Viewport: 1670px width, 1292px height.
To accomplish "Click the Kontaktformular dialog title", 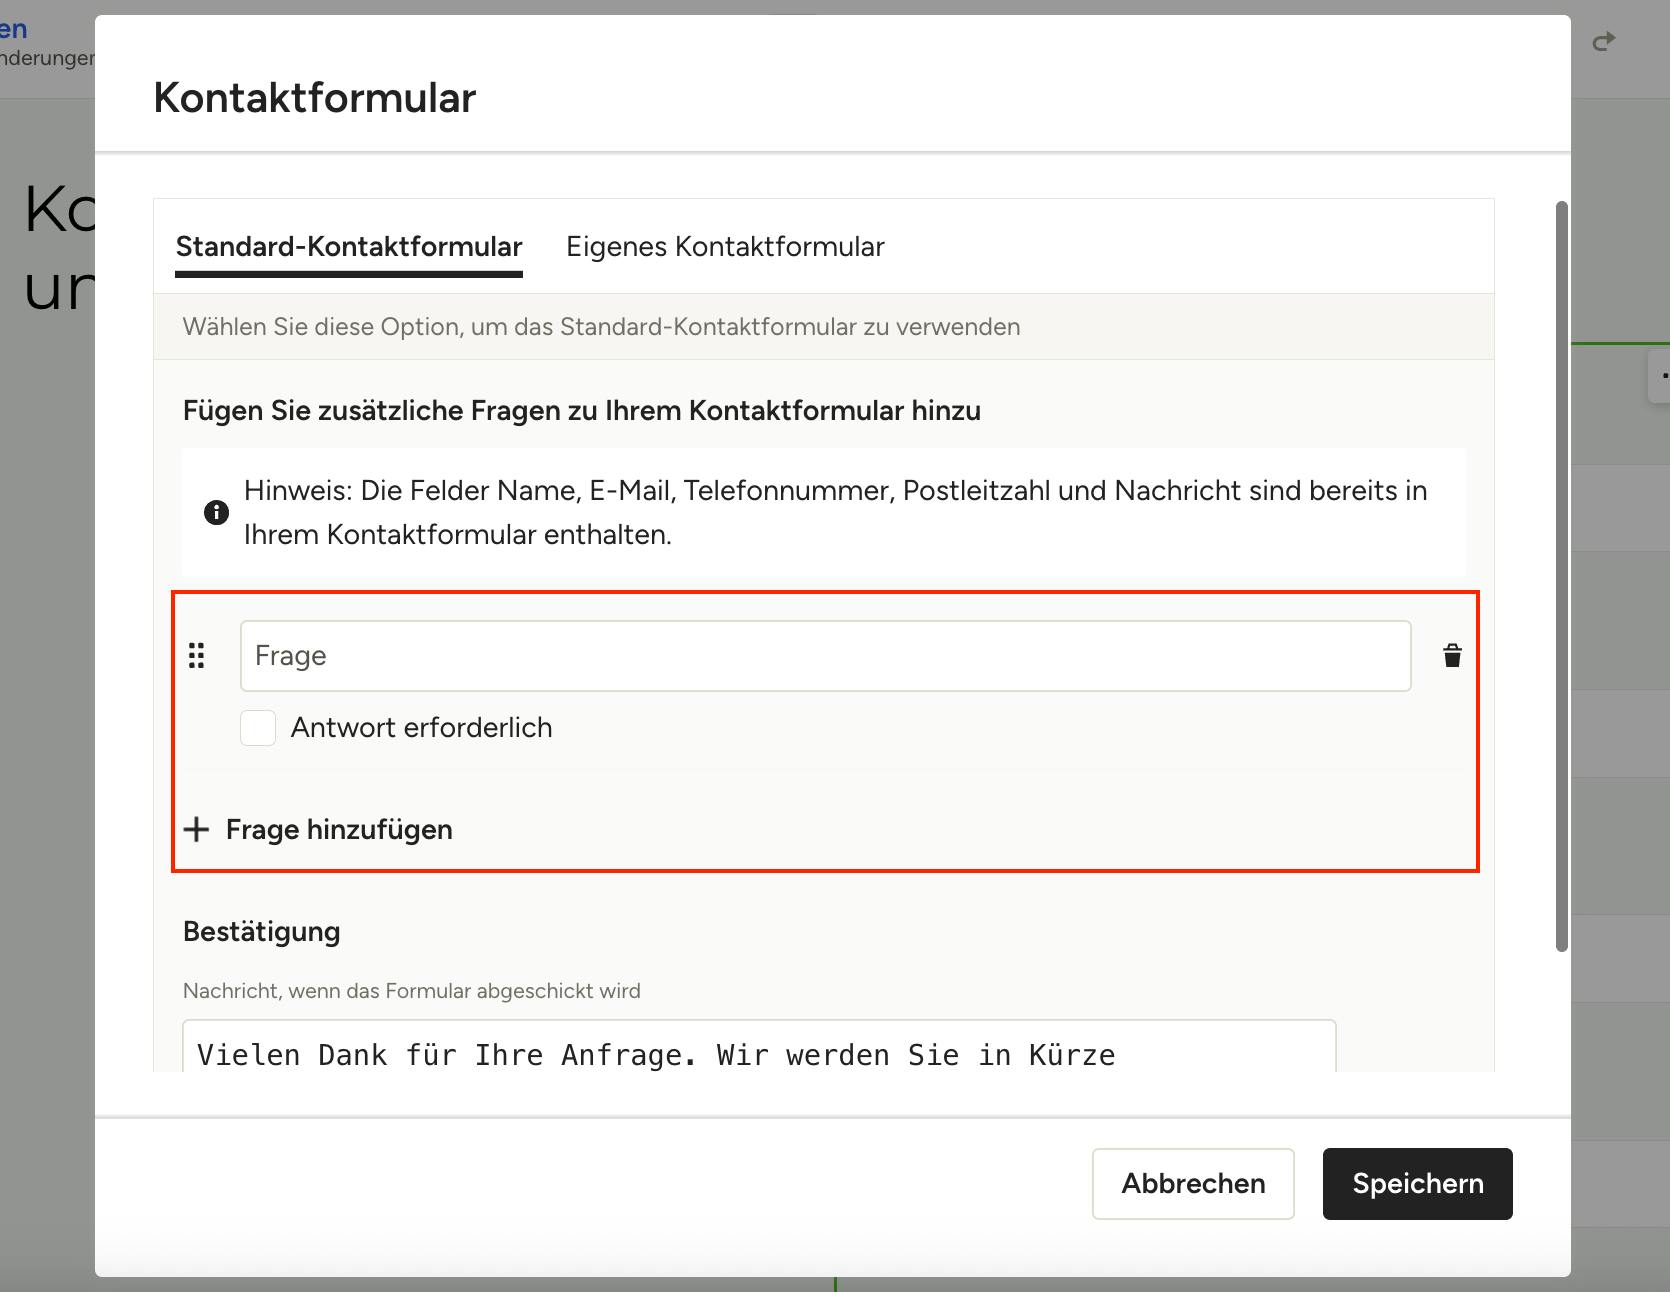I will [314, 98].
